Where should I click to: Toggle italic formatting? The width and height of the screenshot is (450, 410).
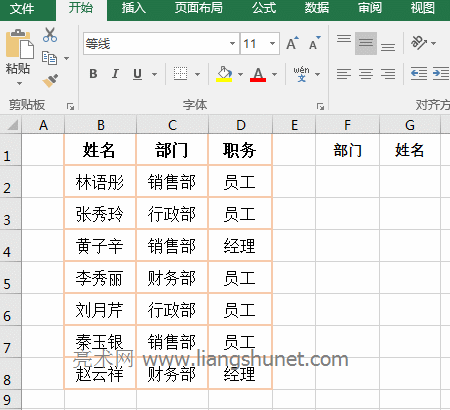point(115,74)
